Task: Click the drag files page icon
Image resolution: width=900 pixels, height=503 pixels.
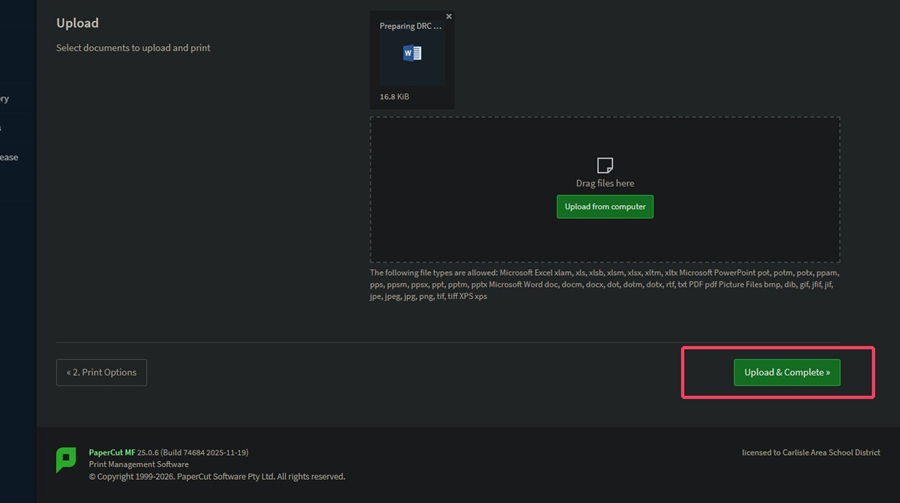Action: pos(605,165)
